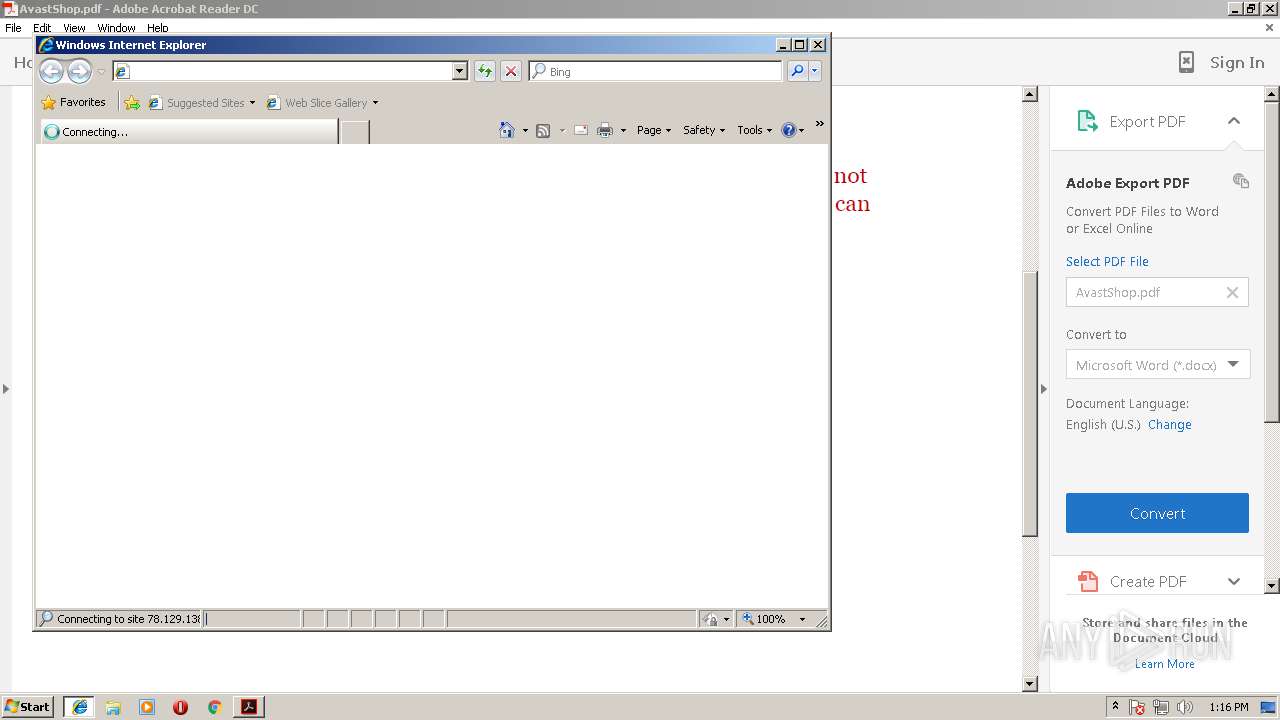Click the document vertical scrollbar down arrow
The width and height of the screenshot is (1280, 720).
point(1030,684)
